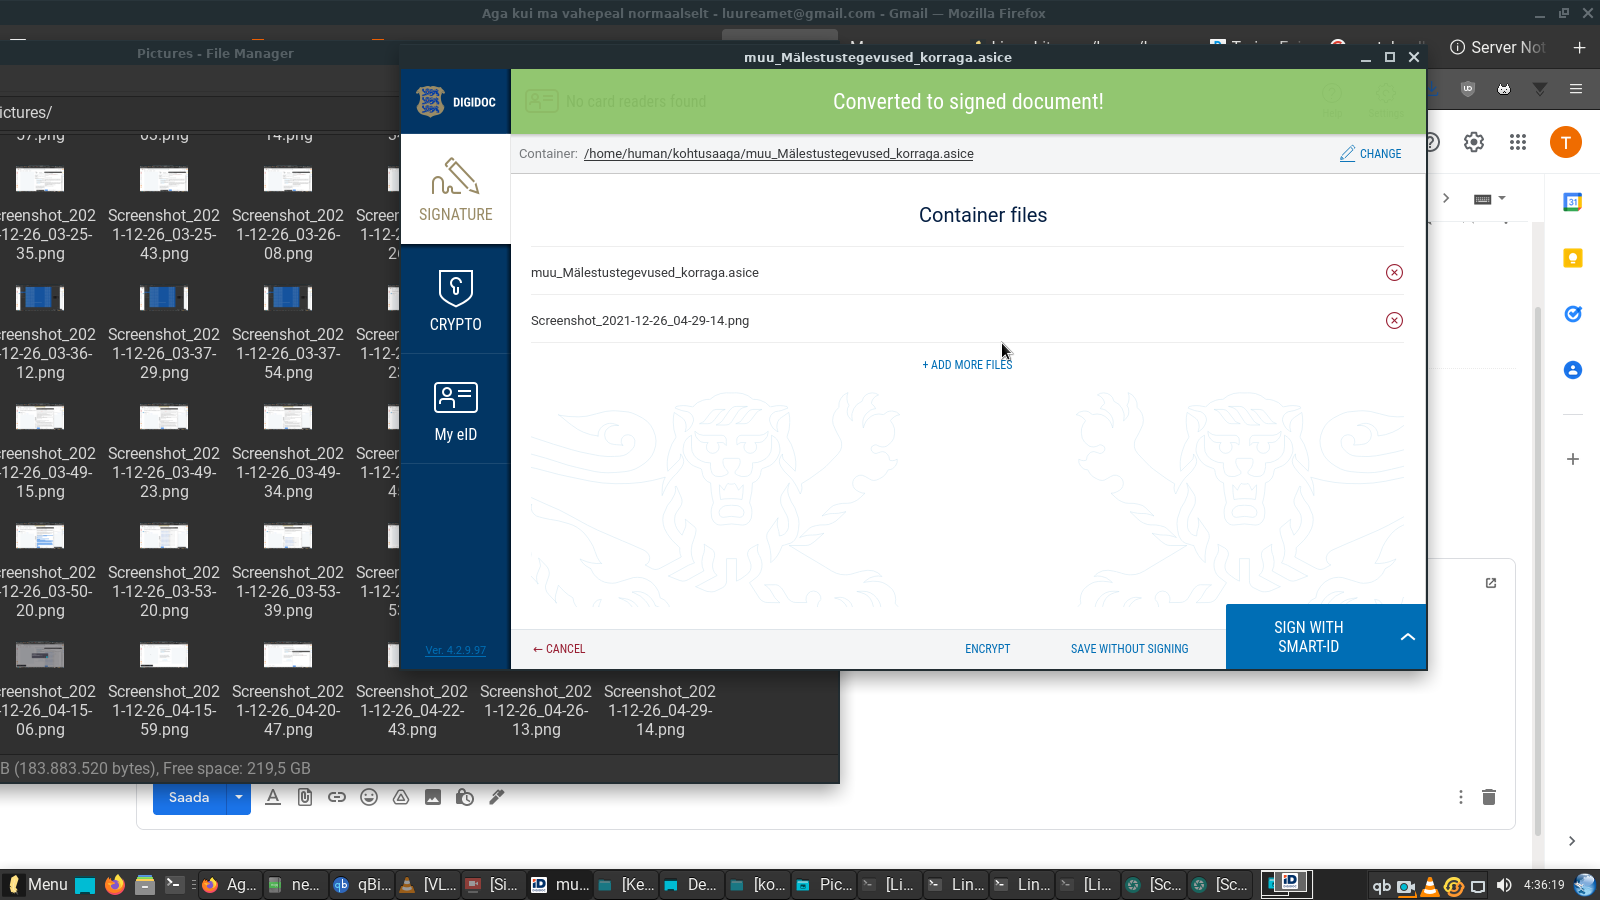Open Google Tasks side panel
This screenshot has height=900, width=1600.
1573,314
